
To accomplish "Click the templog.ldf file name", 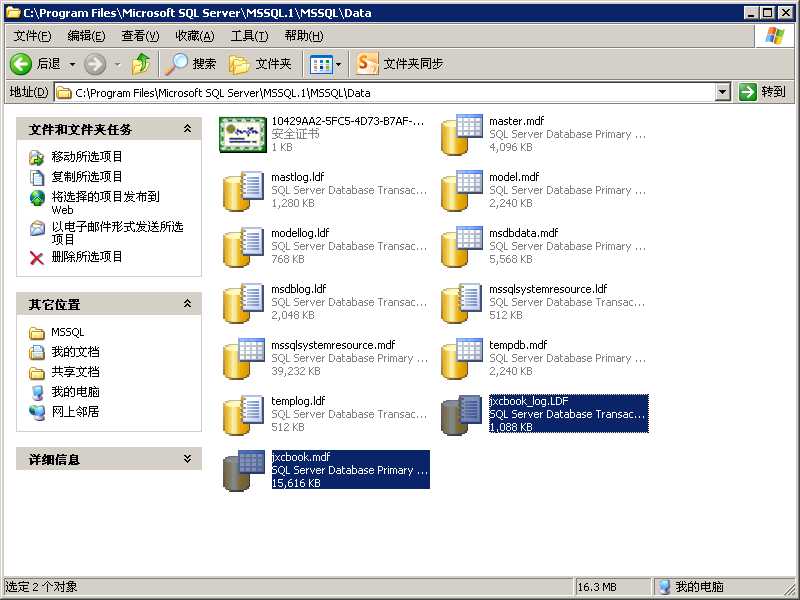I will (x=298, y=401).
